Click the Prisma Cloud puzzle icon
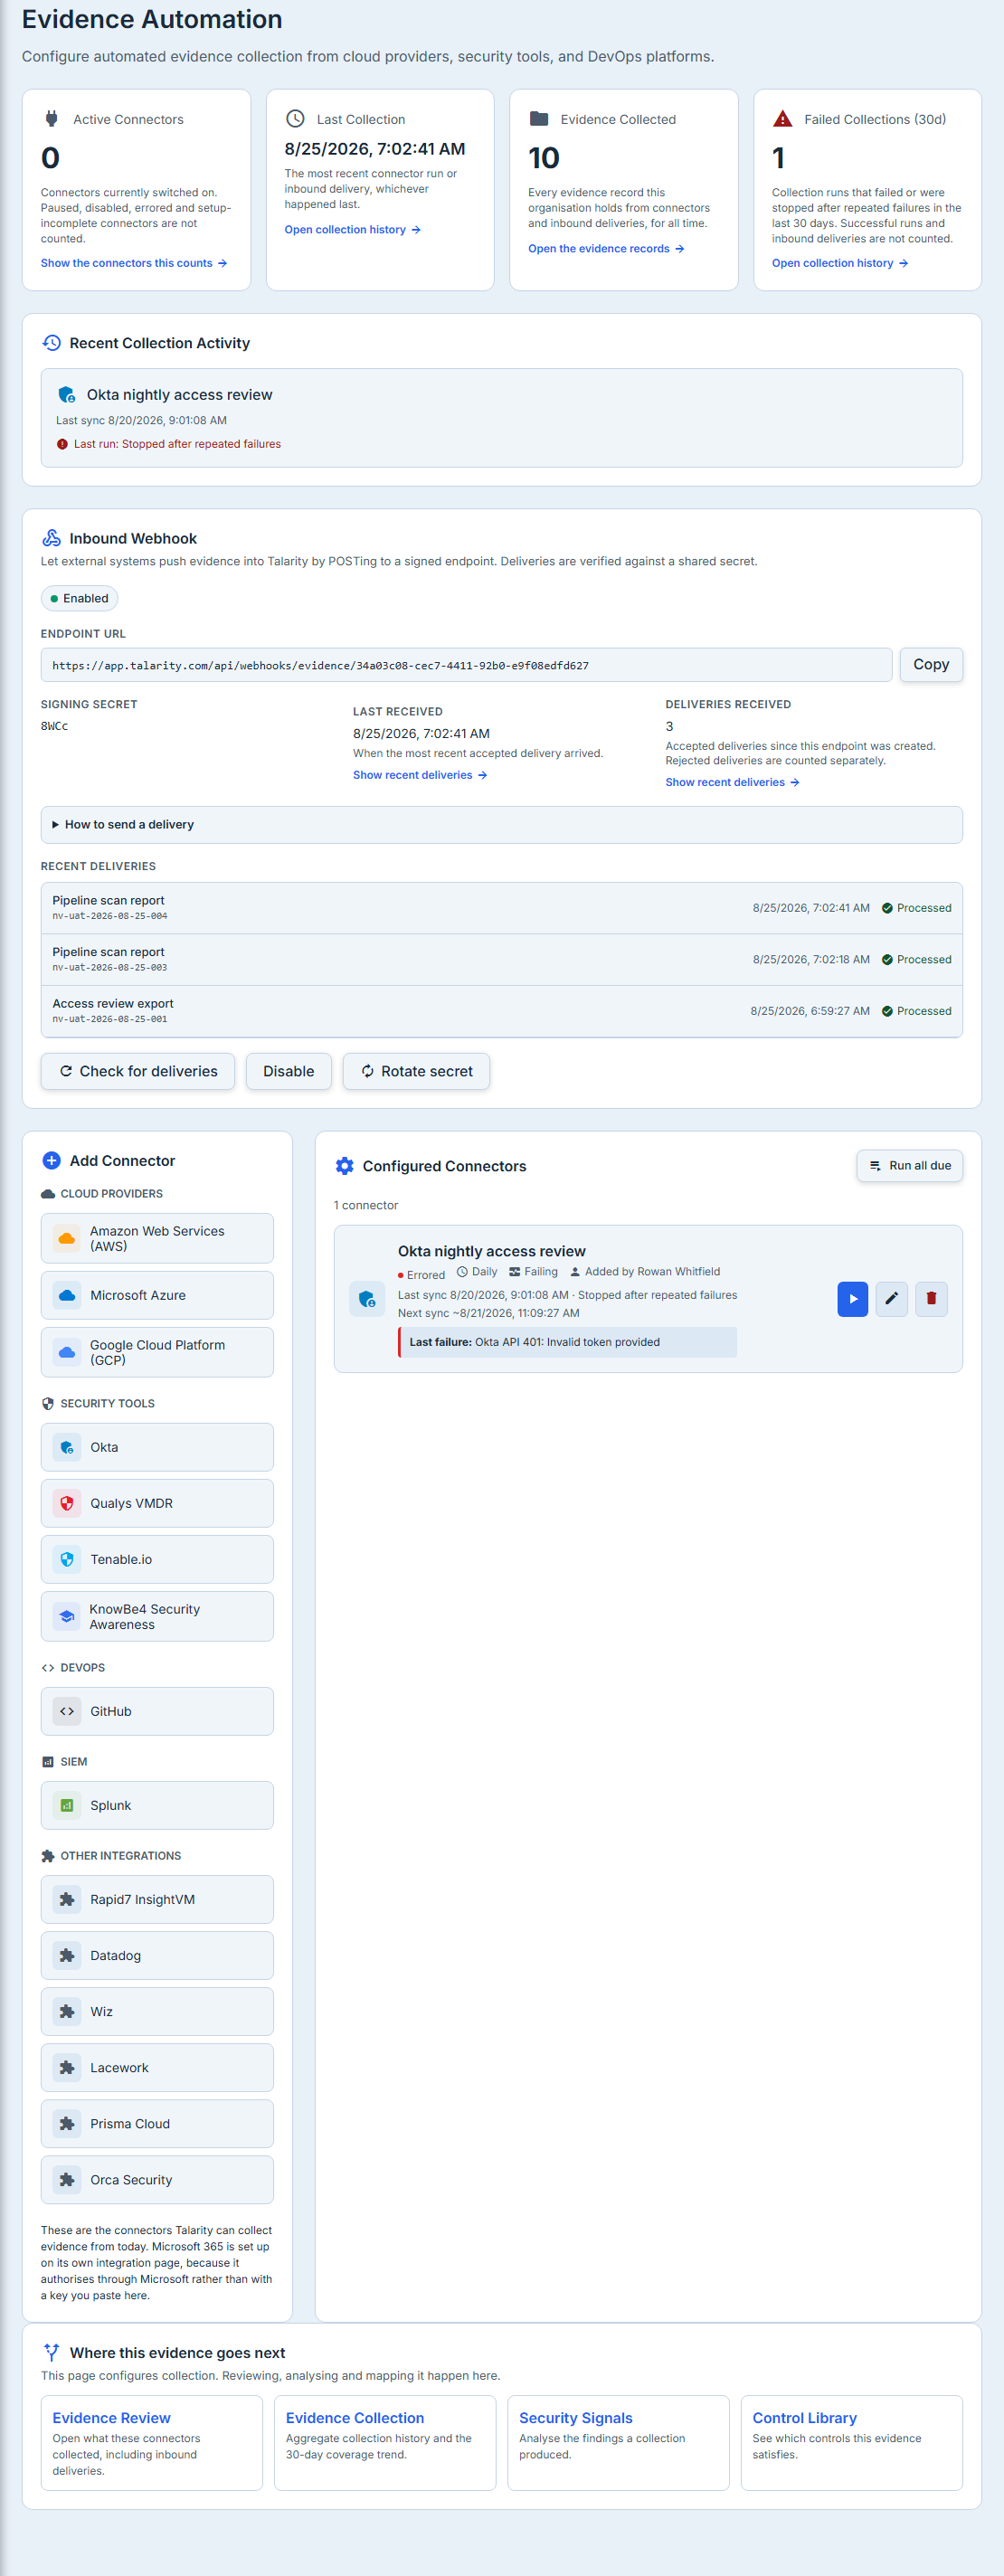Viewport: 1004px width, 2576px height. pos(67,2123)
